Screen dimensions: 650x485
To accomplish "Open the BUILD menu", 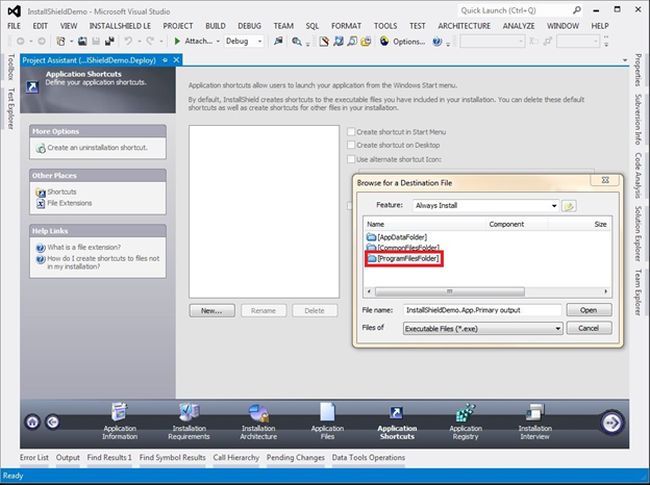I will (216, 26).
